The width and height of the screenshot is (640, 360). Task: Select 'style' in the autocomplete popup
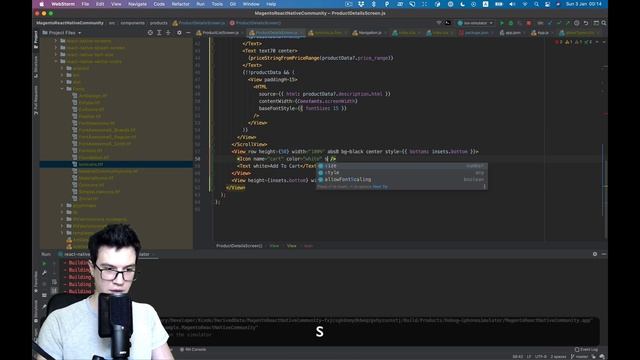click(401, 173)
